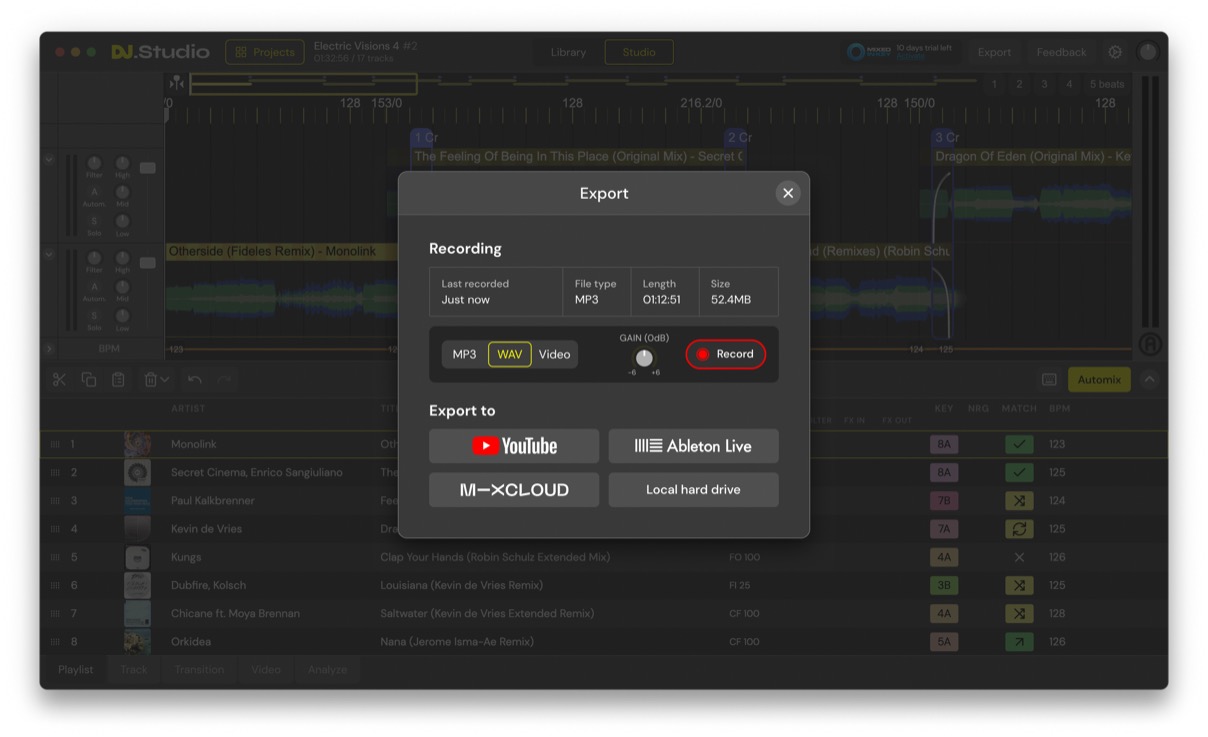The image size is (1208, 737).
Task: Click the Delete (trash) icon
Action: tap(148, 380)
